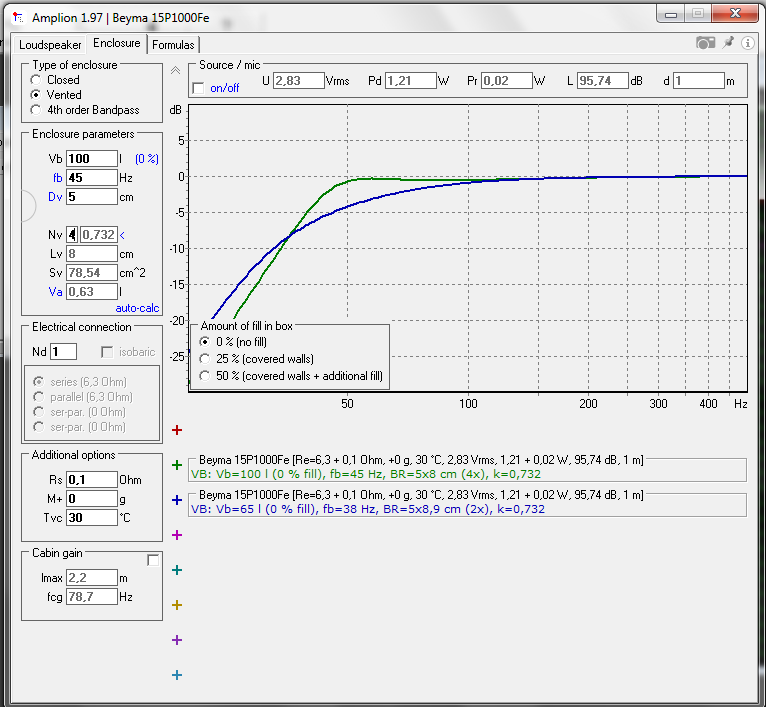Select 50 % covered walls plus additional fill

click(205, 376)
